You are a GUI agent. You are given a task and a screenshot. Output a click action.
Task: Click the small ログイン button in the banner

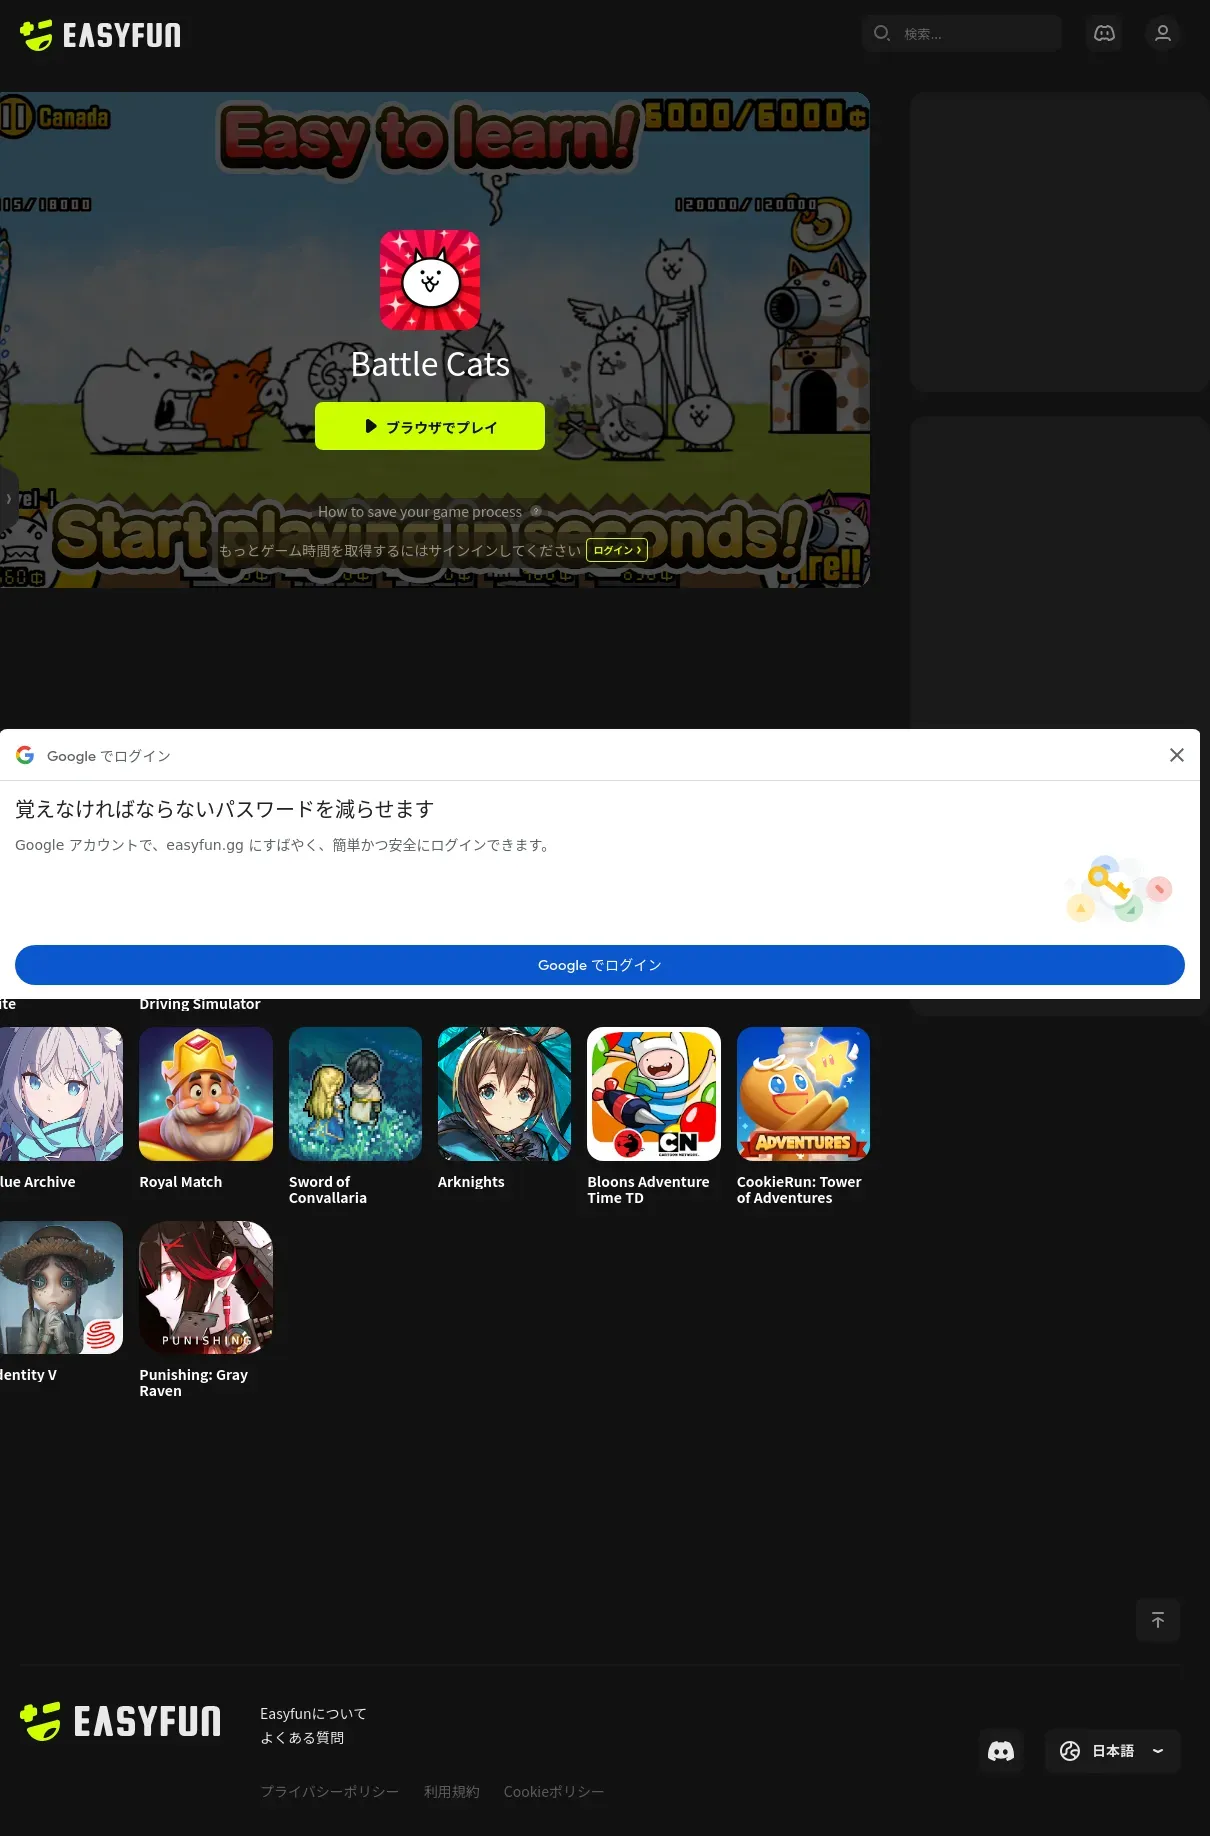617,550
